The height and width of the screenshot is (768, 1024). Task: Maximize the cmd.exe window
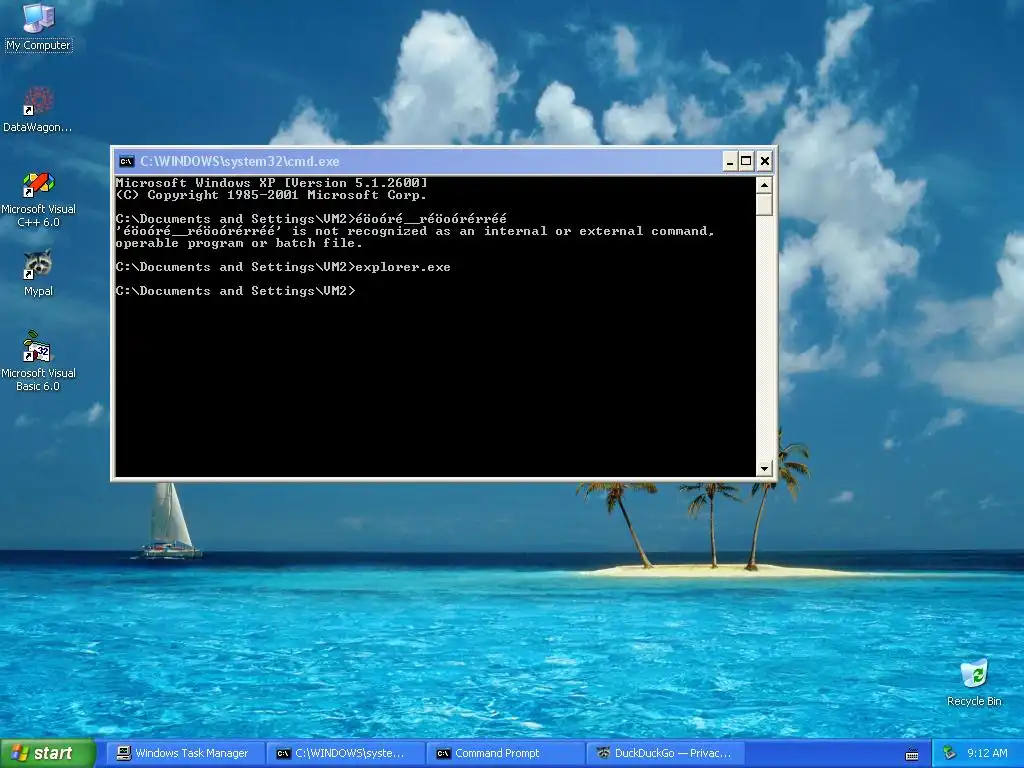tap(746, 161)
